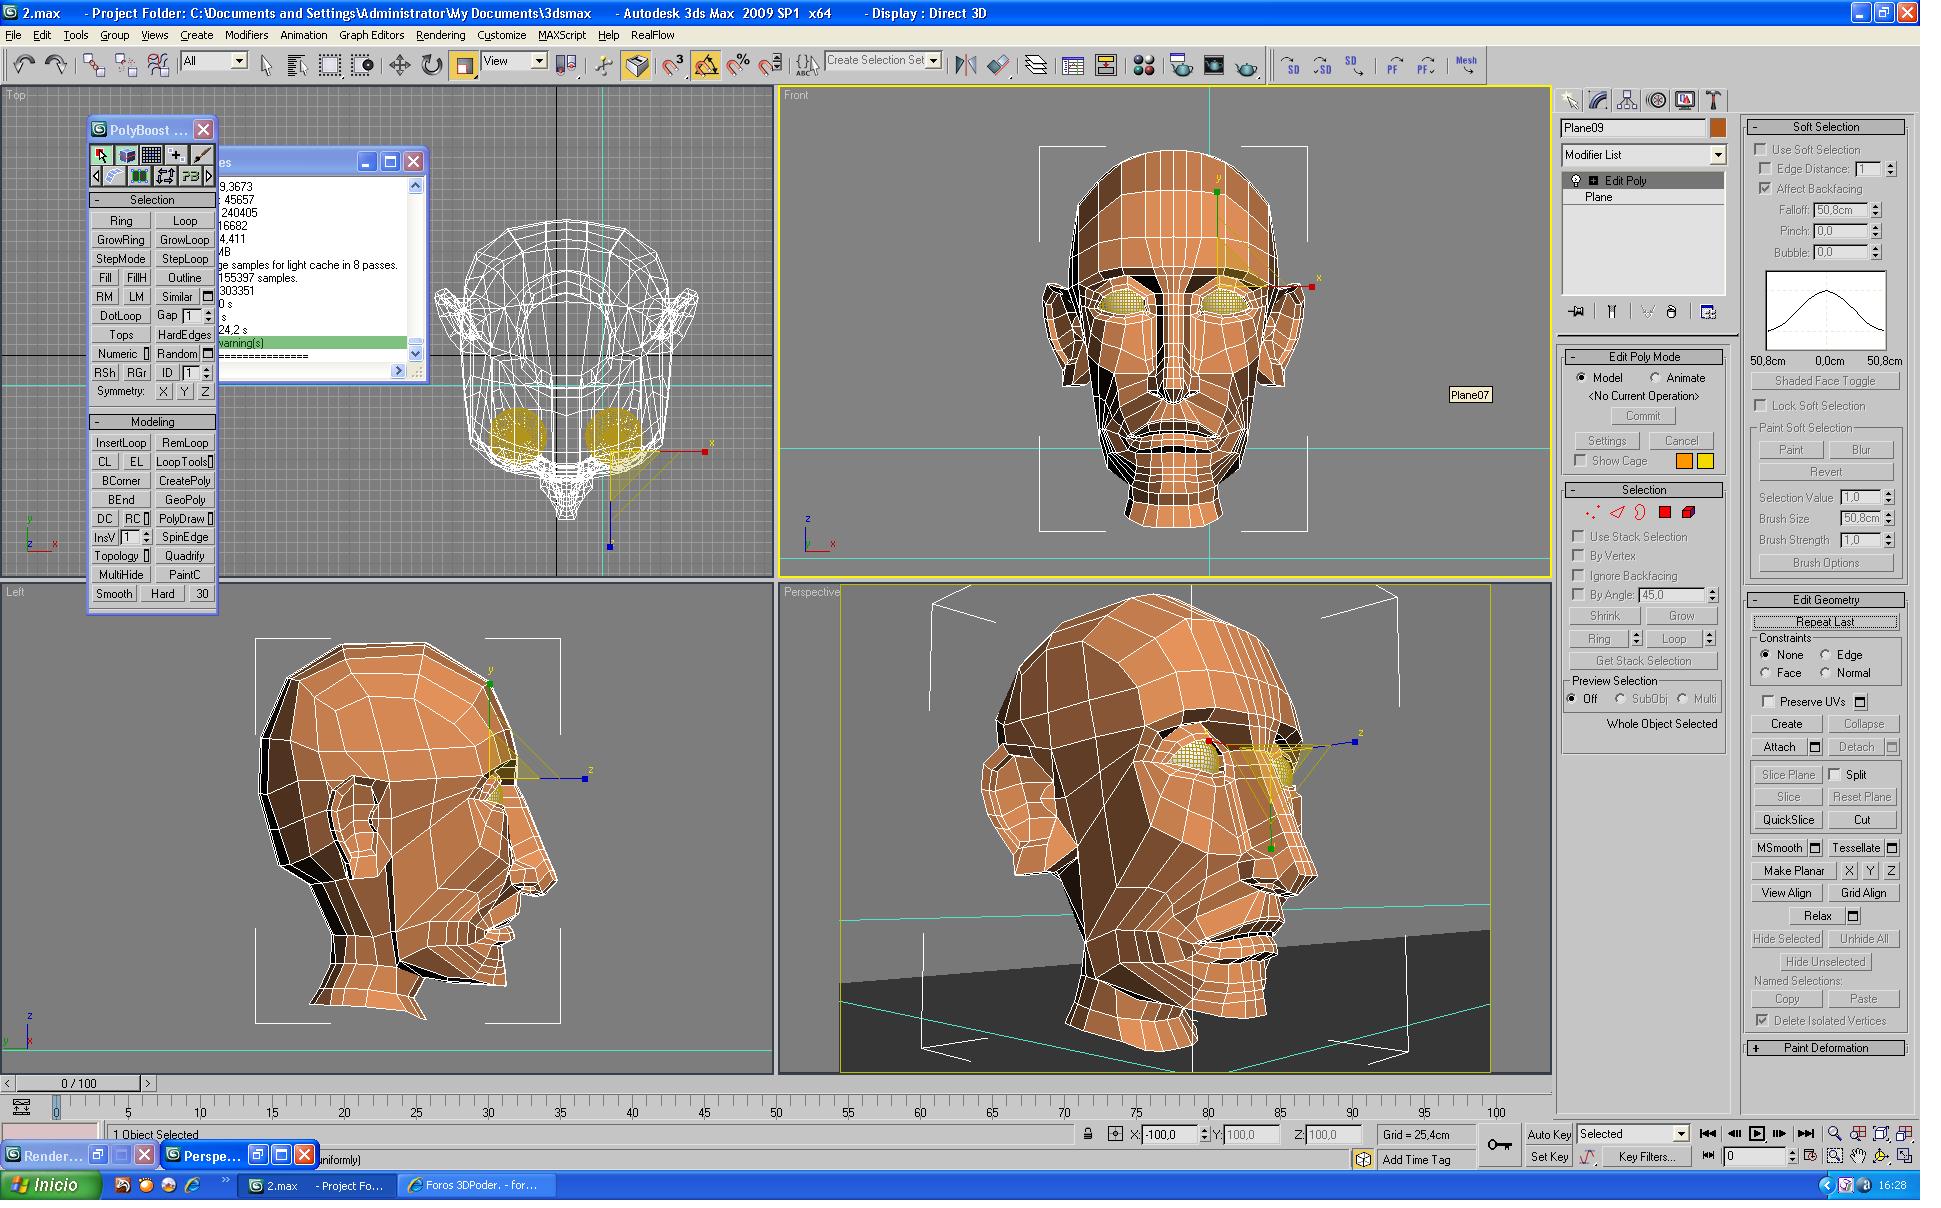Toggle Ignore Backfacing checkbox
This screenshot has height=1208, width=1941.
point(1578,575)
